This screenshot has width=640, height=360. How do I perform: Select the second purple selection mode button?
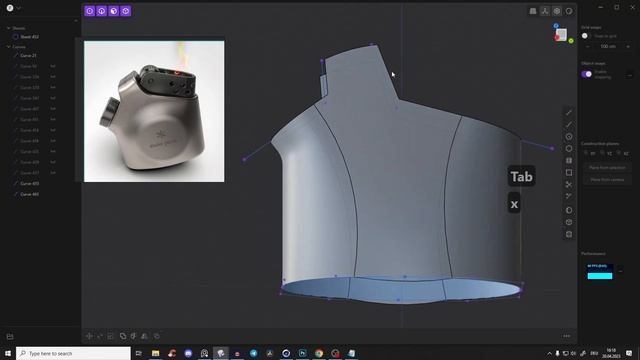tap(102, 11)
